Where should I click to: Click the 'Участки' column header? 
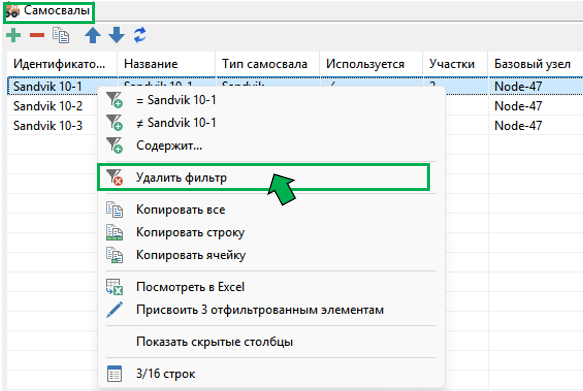coord(455,64)
